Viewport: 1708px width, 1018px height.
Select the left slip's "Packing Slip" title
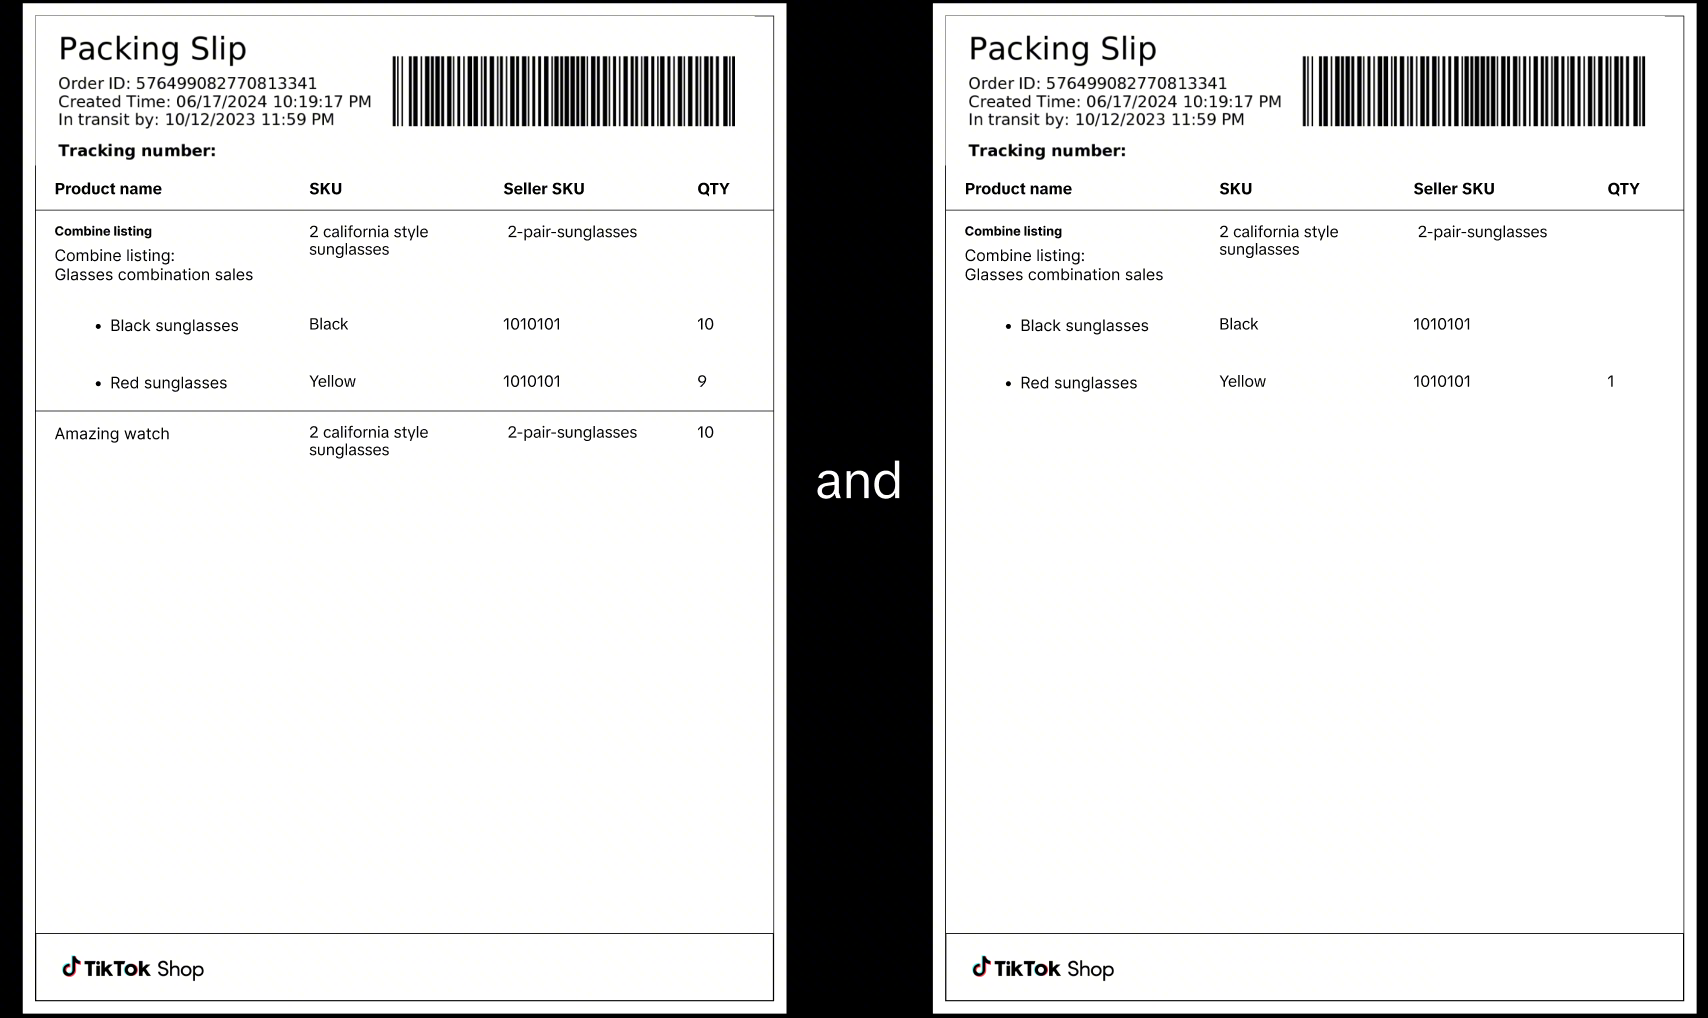coord(152,48)
